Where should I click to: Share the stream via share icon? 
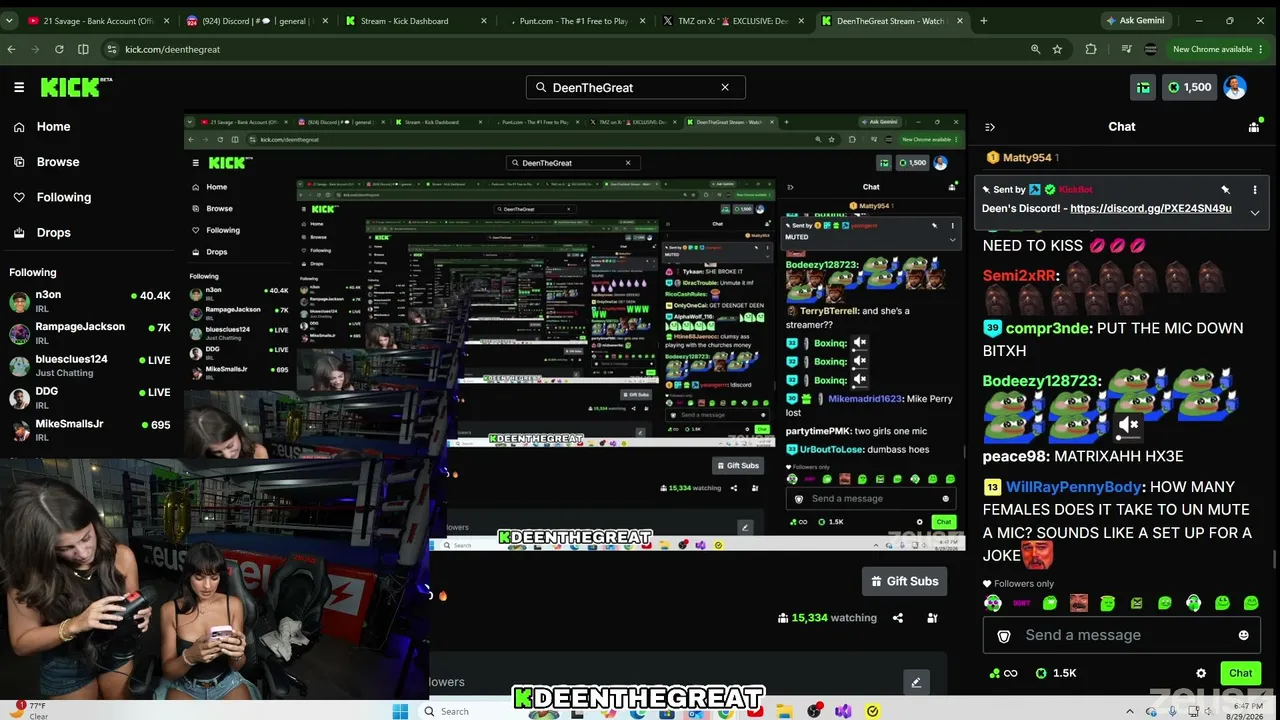[898, 618]
